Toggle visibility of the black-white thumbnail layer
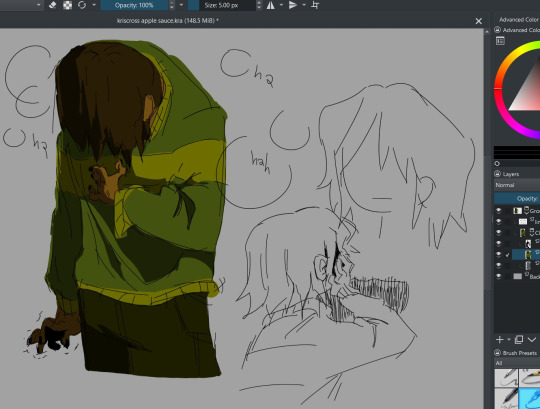The width and height of the screenshot is (540, 409). tap(498, 243)
